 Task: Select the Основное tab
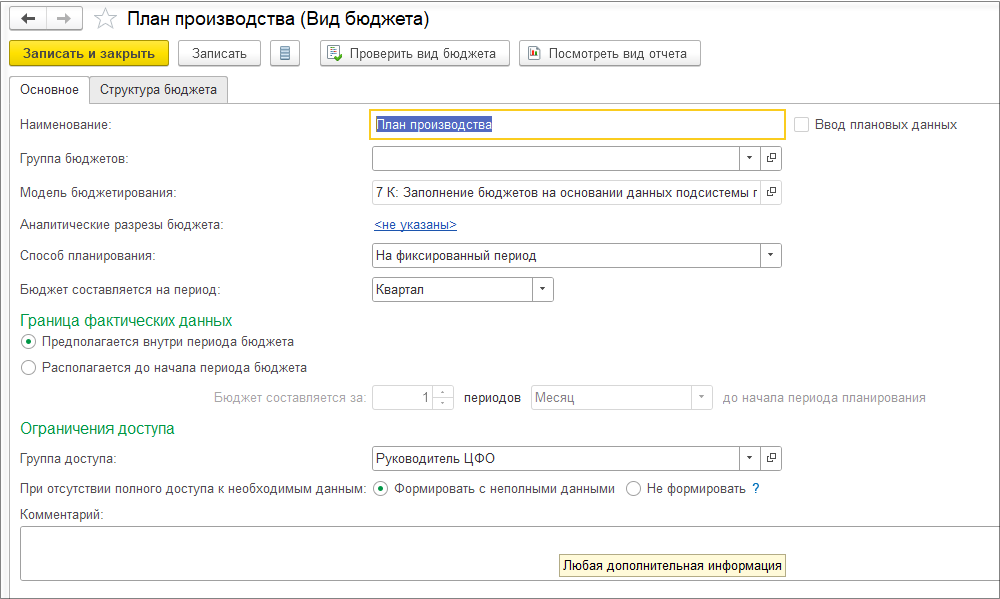pyautogui.click(x=49, y=90)
